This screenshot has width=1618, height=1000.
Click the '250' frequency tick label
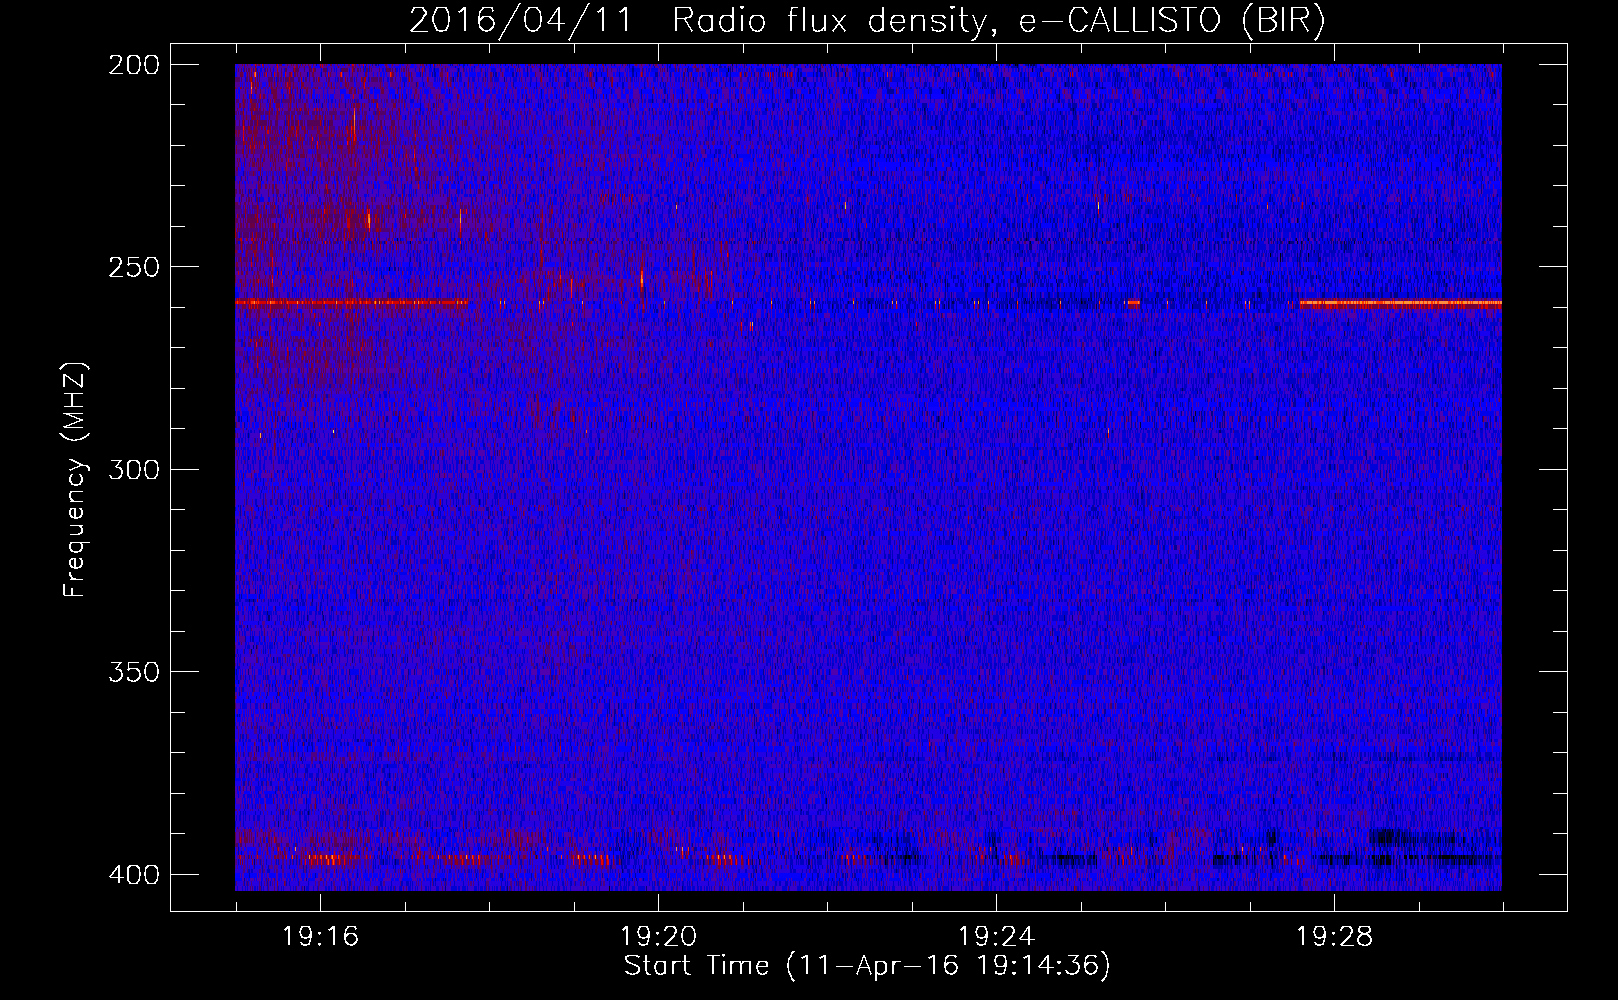click(x=133, y=267)
